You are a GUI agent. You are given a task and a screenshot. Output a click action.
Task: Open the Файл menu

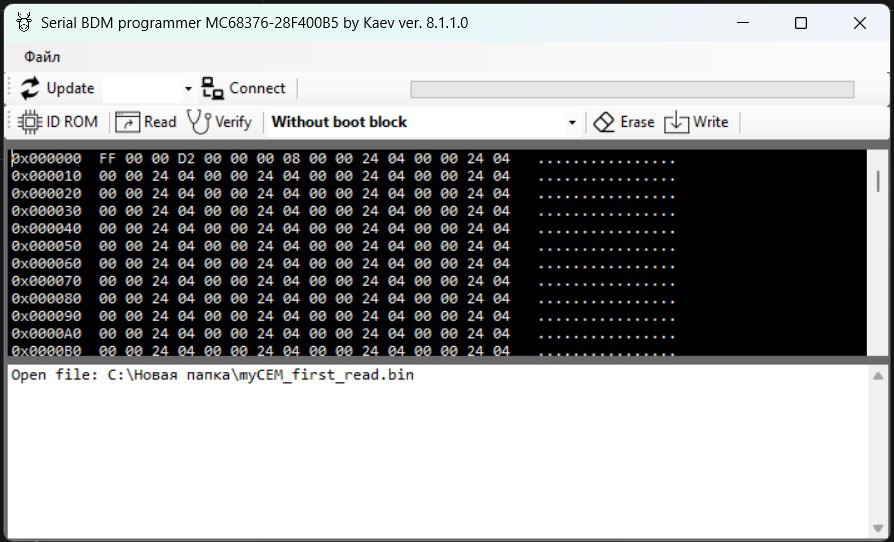(x=42, y=57)
